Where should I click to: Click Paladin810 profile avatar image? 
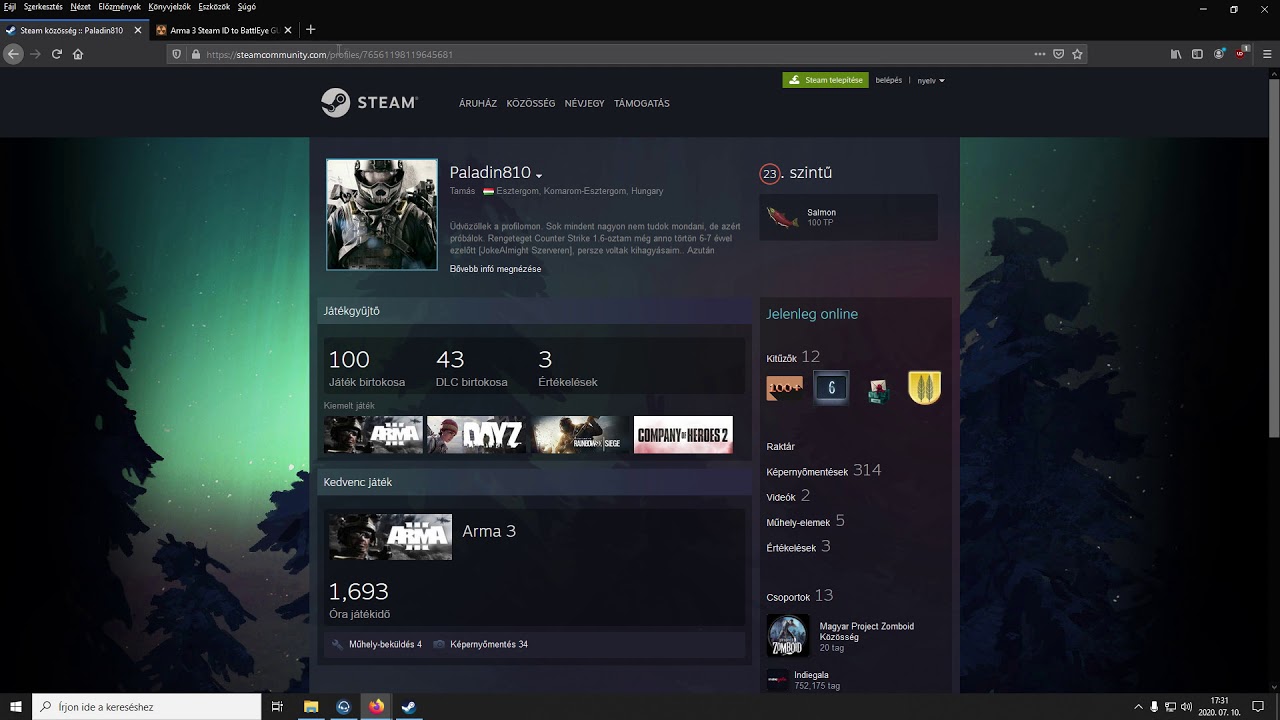click(x=382, y=214)
